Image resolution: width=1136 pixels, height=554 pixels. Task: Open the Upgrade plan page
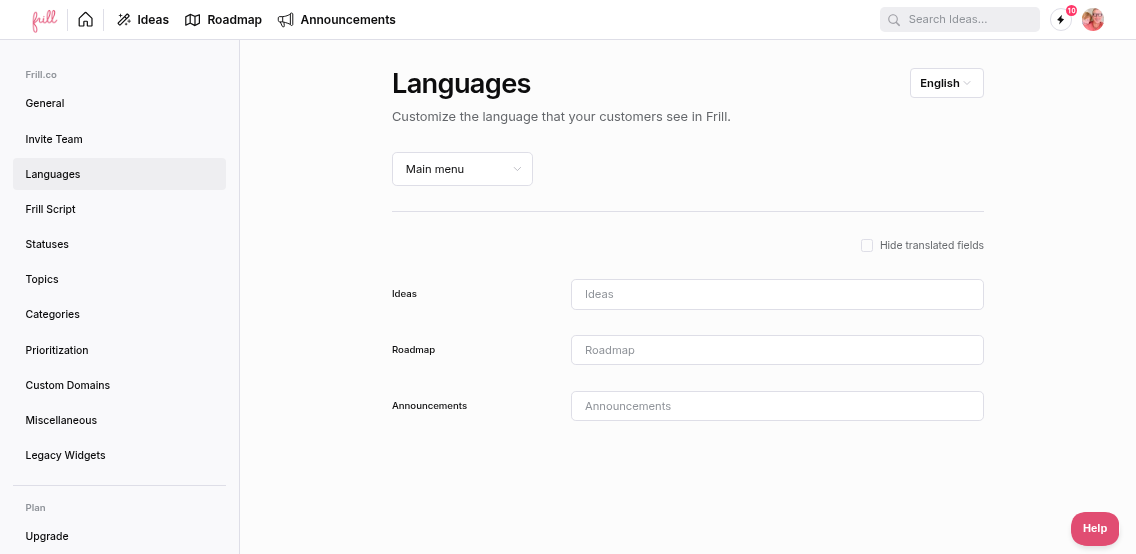pyautogui.click(x=120, y=537)
